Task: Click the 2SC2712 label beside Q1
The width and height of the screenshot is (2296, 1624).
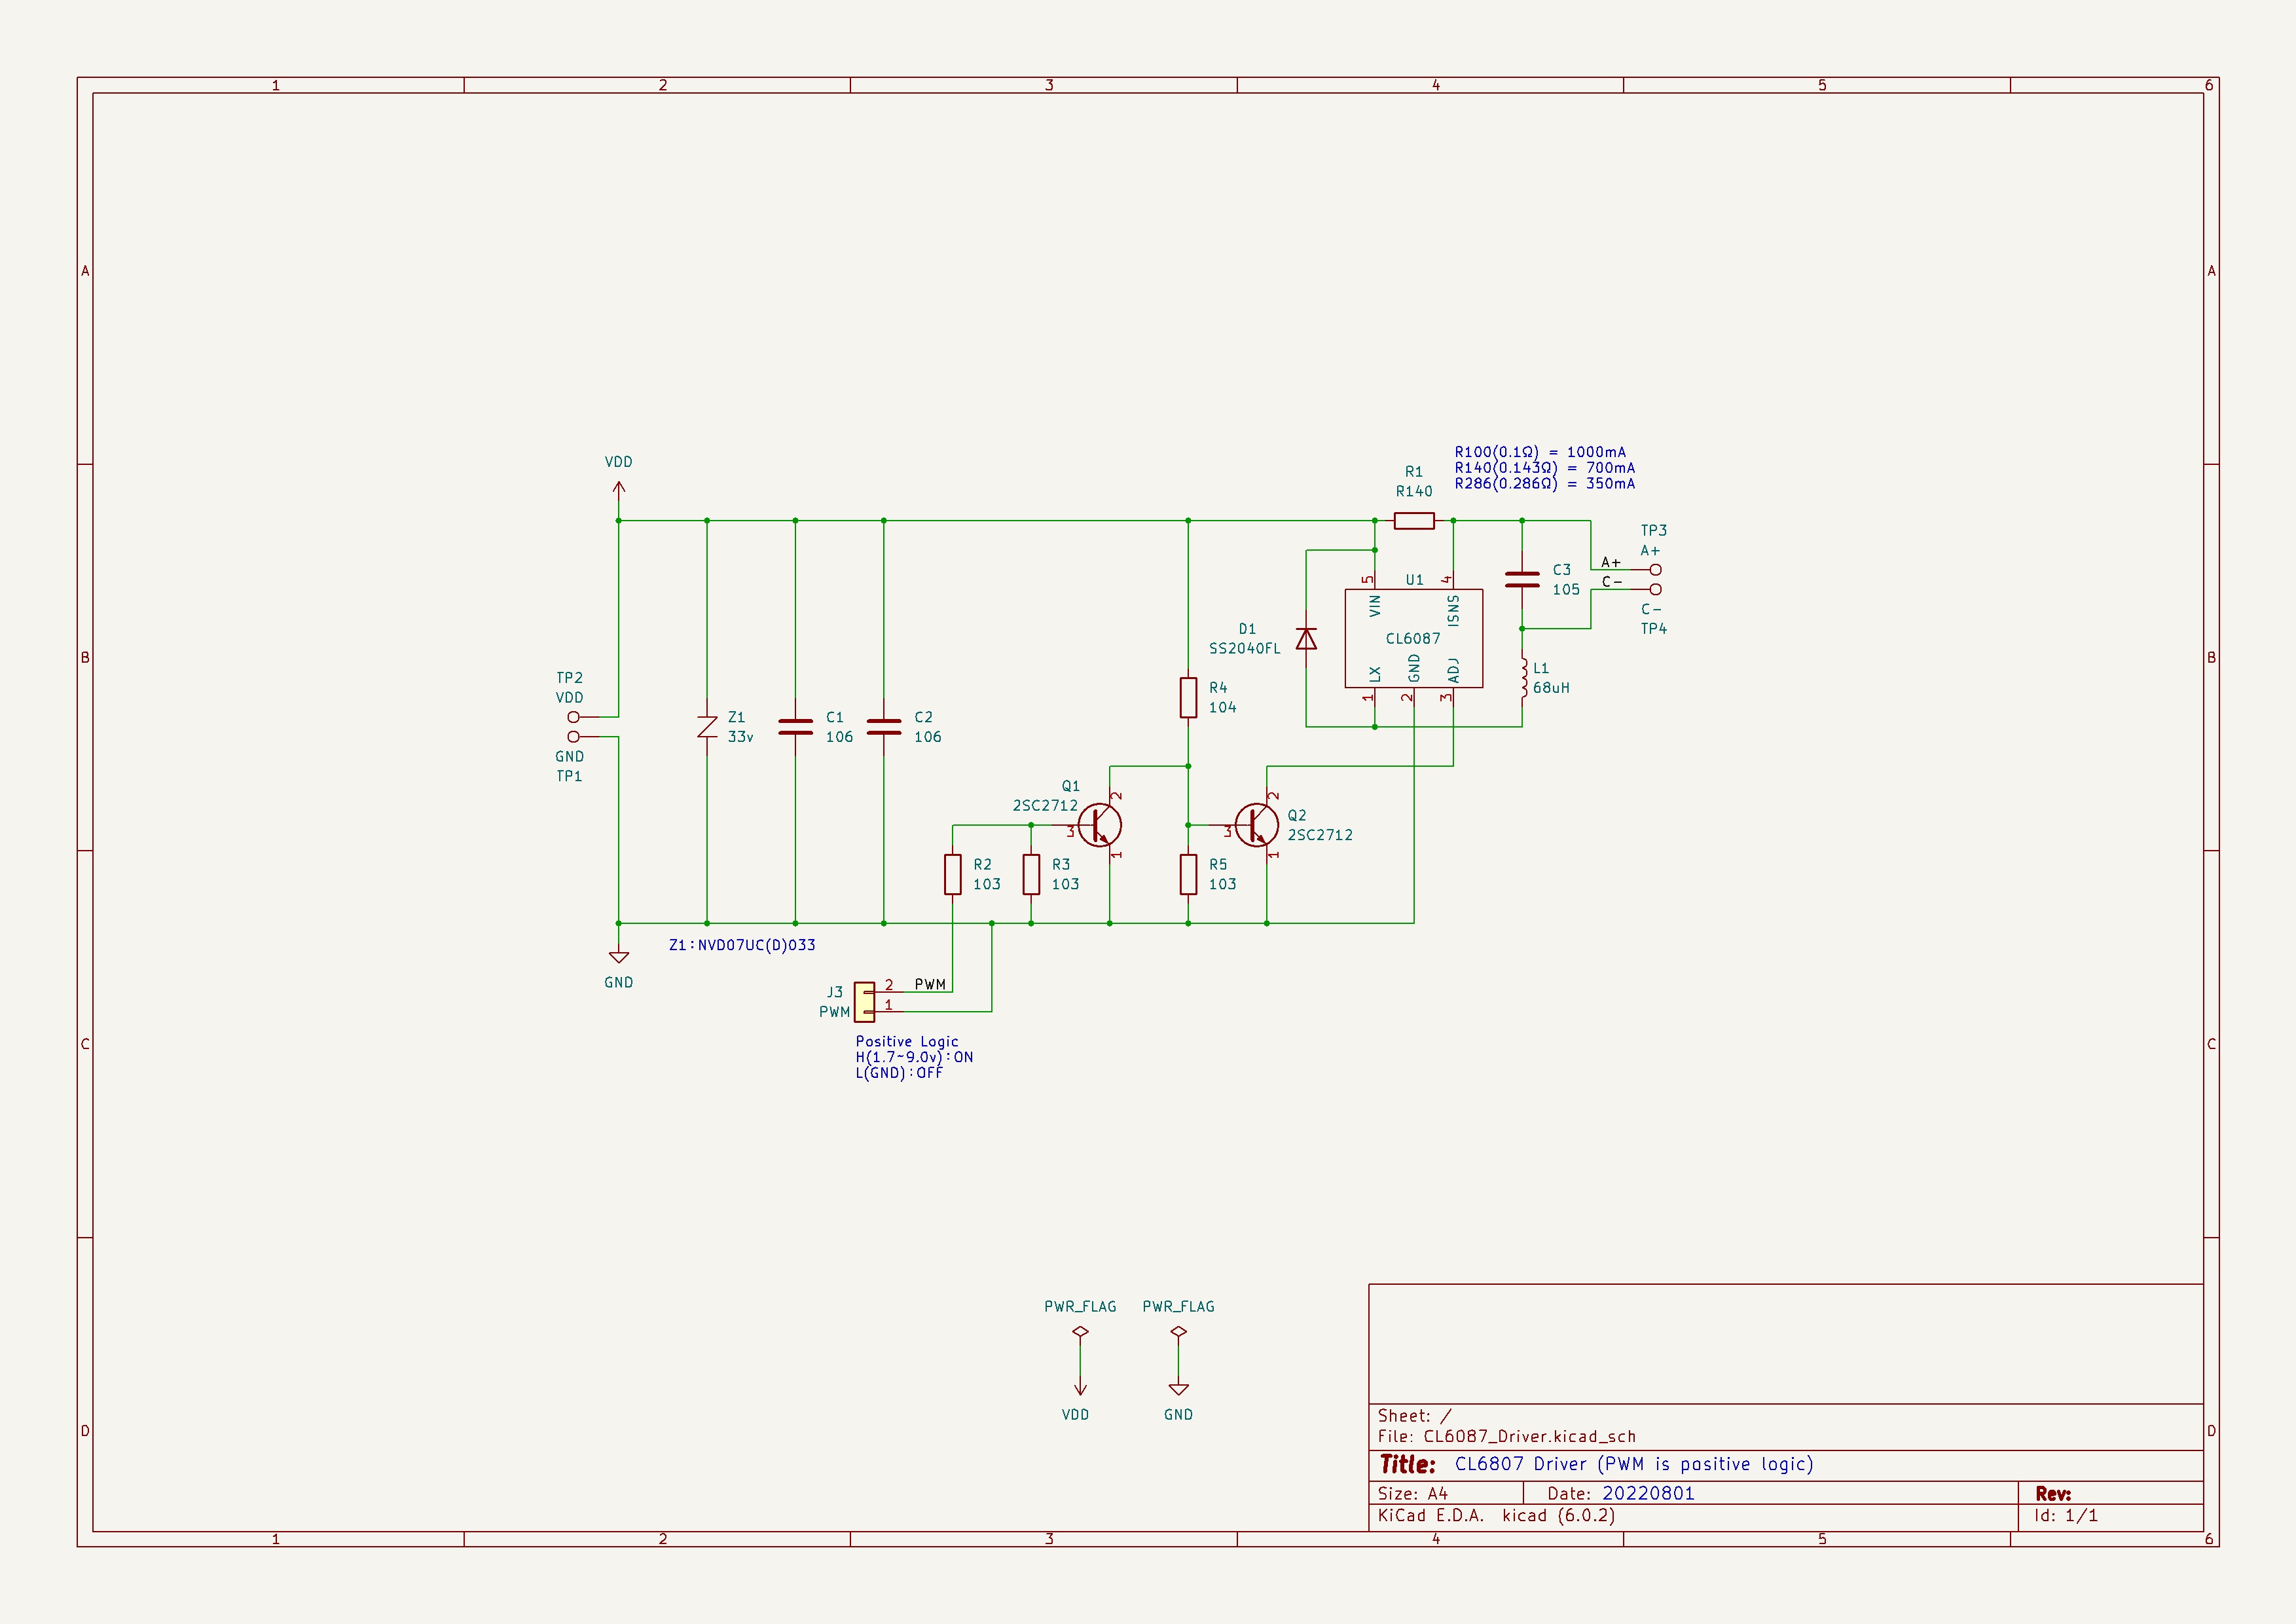Action: pos(1045,806)
